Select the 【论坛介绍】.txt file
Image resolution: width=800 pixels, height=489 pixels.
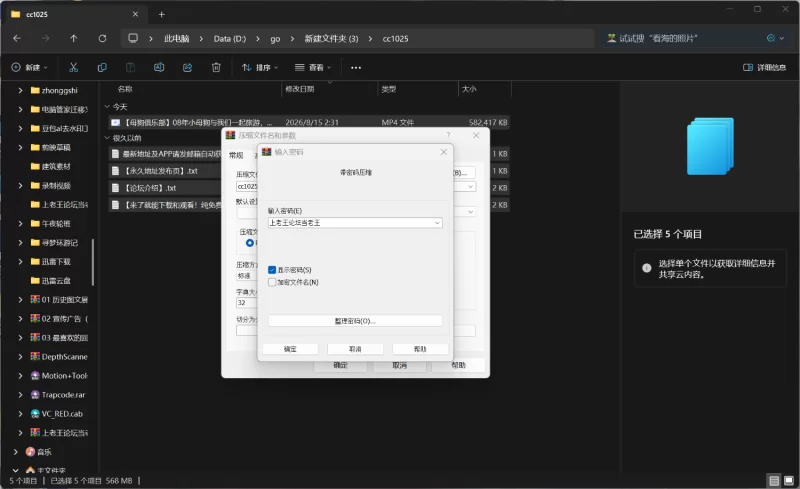pos(151,188)
